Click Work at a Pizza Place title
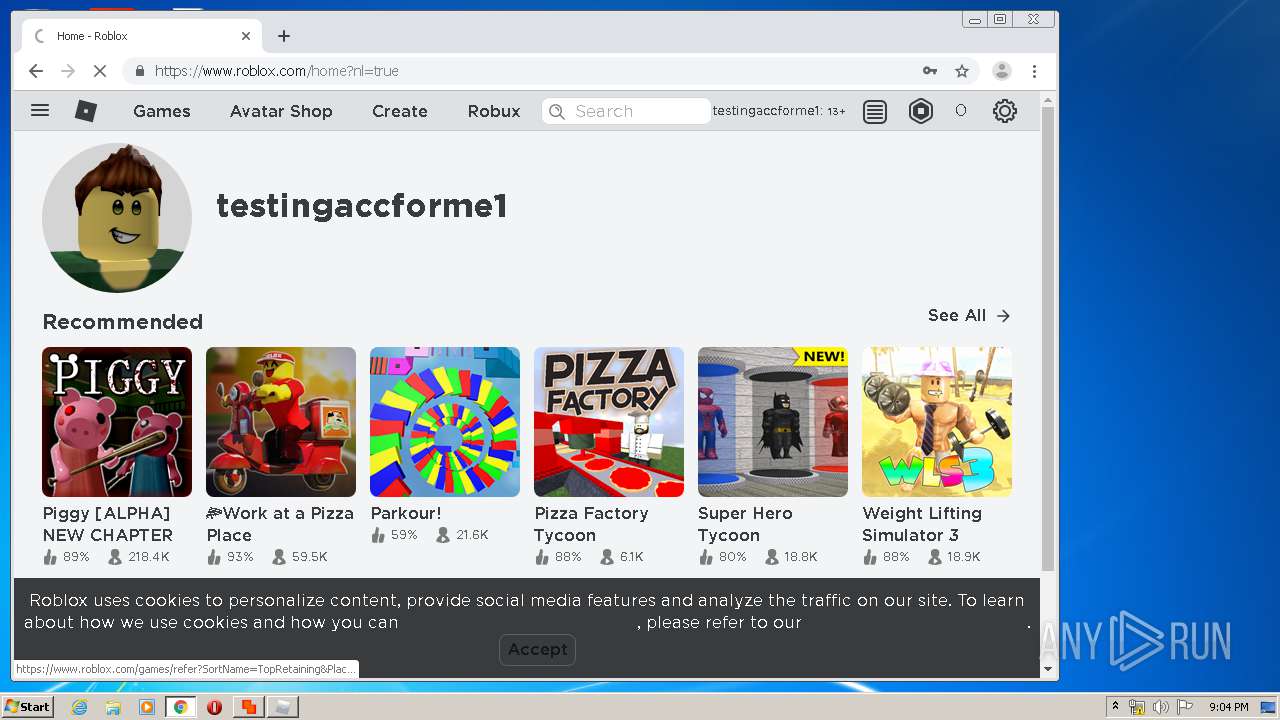 (x=280, y=524)
